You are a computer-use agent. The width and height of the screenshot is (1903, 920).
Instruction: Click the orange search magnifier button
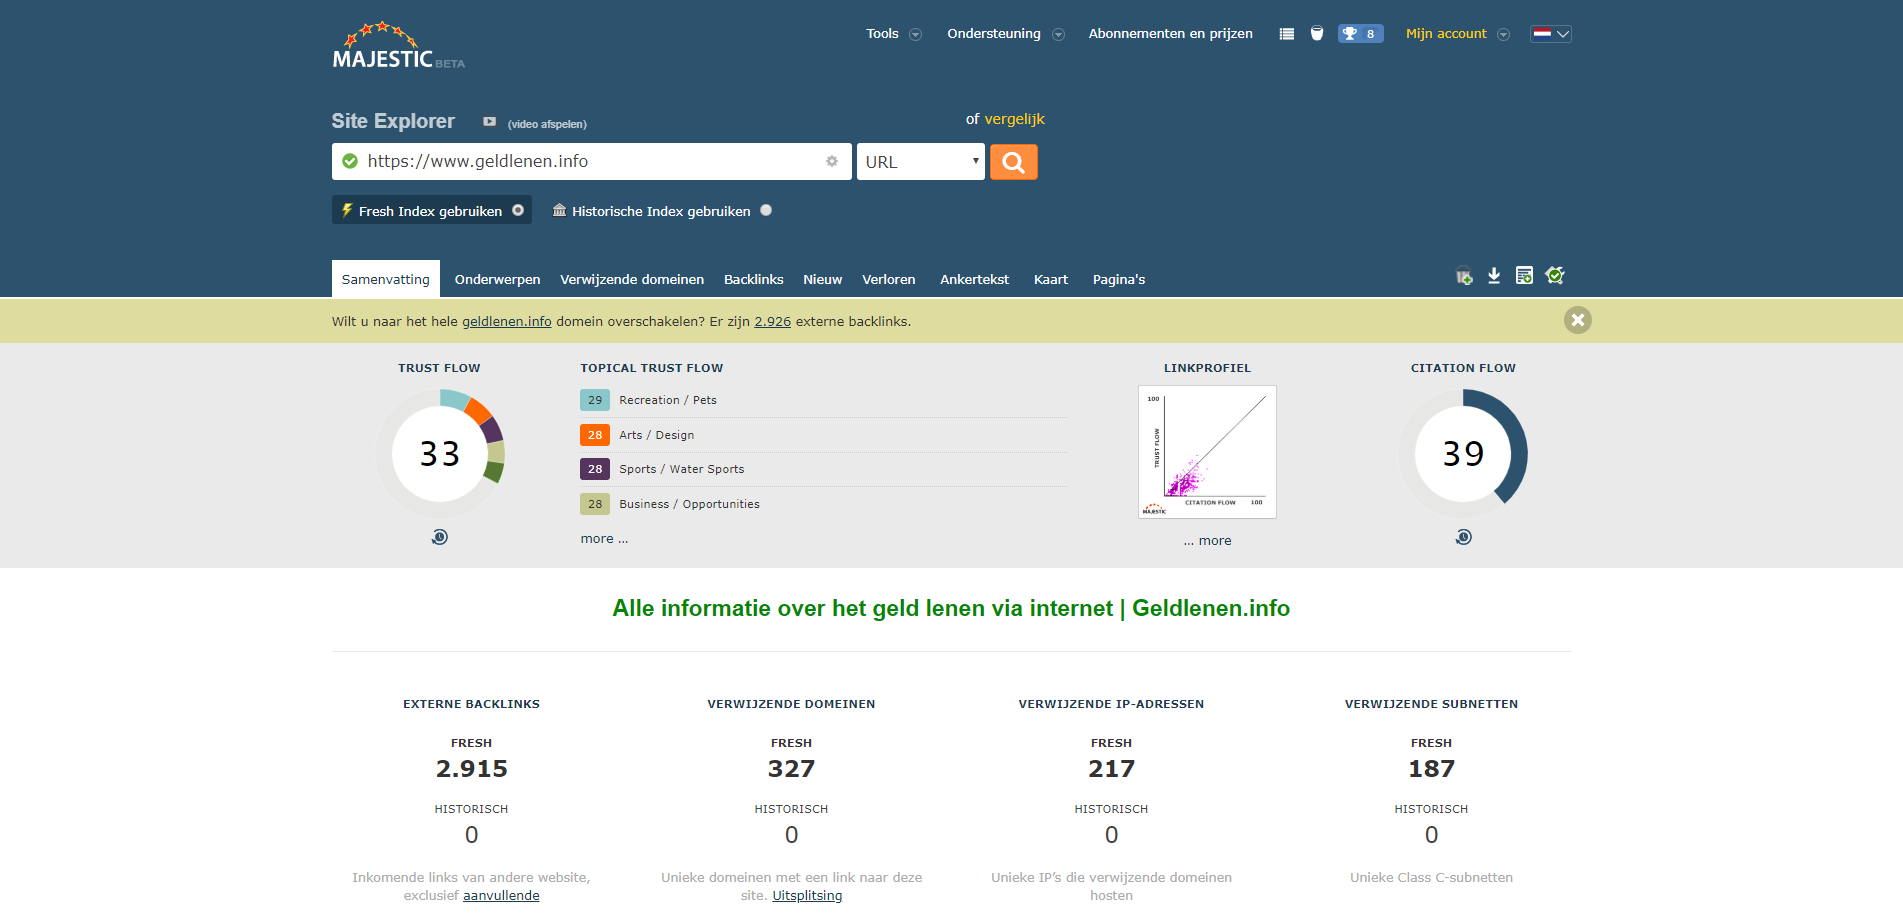pyautogui.click(x=1013, y=162)
